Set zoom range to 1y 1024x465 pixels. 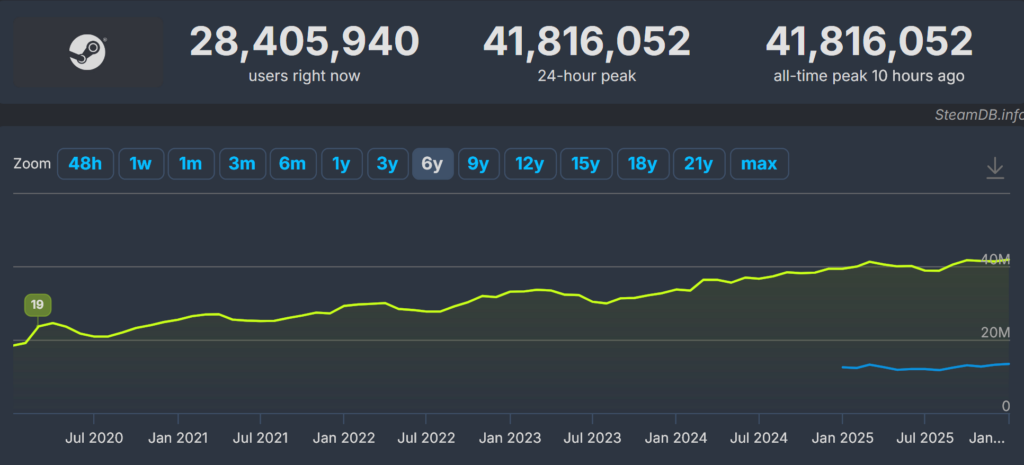point(342,164)
